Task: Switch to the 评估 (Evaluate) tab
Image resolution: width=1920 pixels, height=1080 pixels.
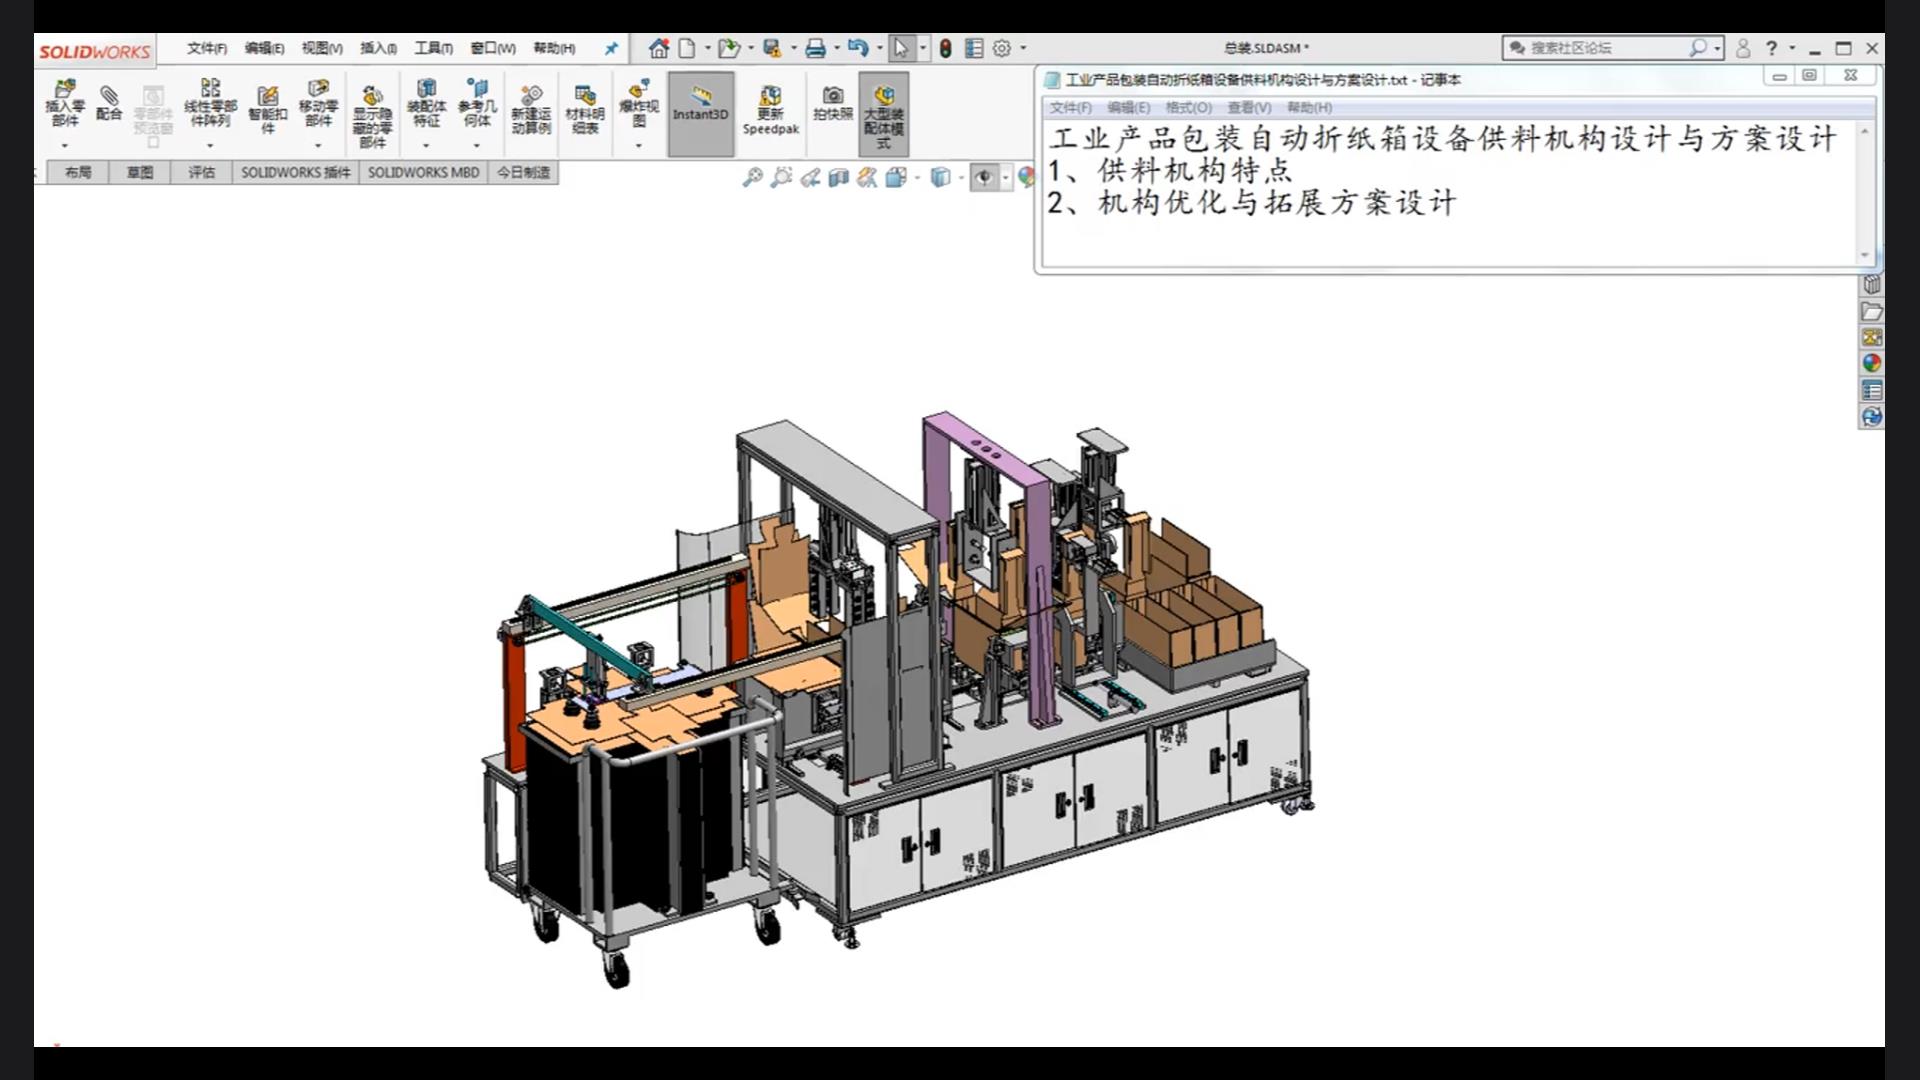Action: (x=202, y=172)
